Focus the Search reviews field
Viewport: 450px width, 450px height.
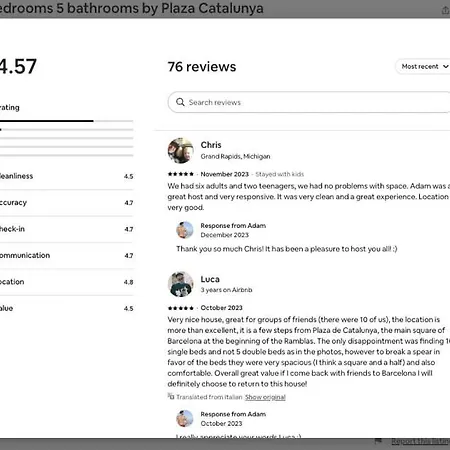point(309,102)
